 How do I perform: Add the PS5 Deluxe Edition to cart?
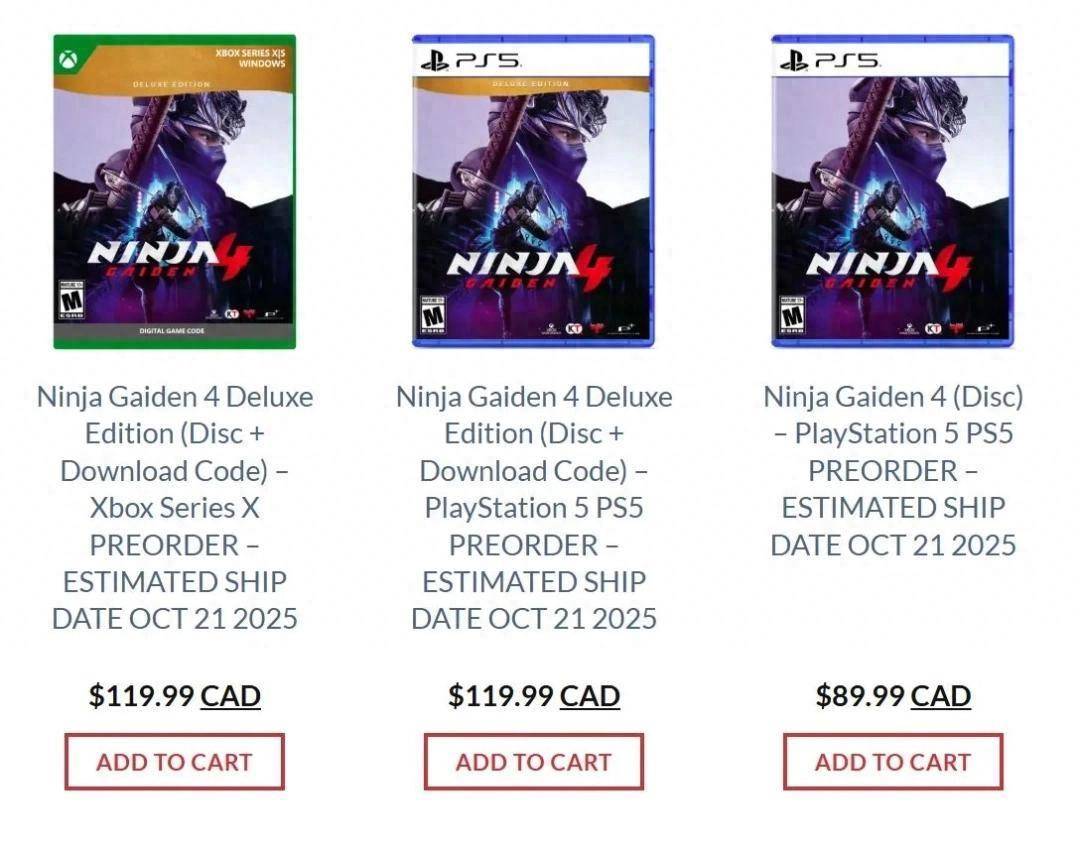pyautogui.click(x=534, y=762)
